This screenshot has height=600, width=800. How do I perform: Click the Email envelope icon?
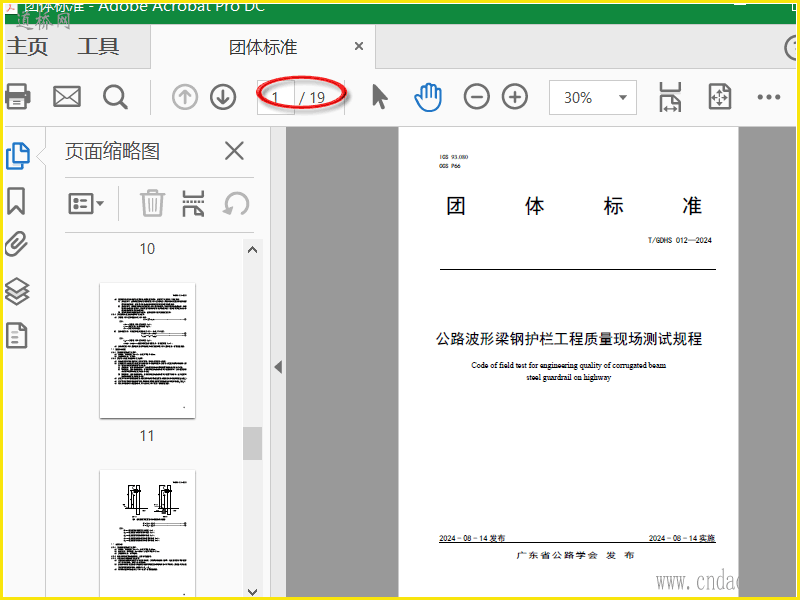(x=67, y=96)
